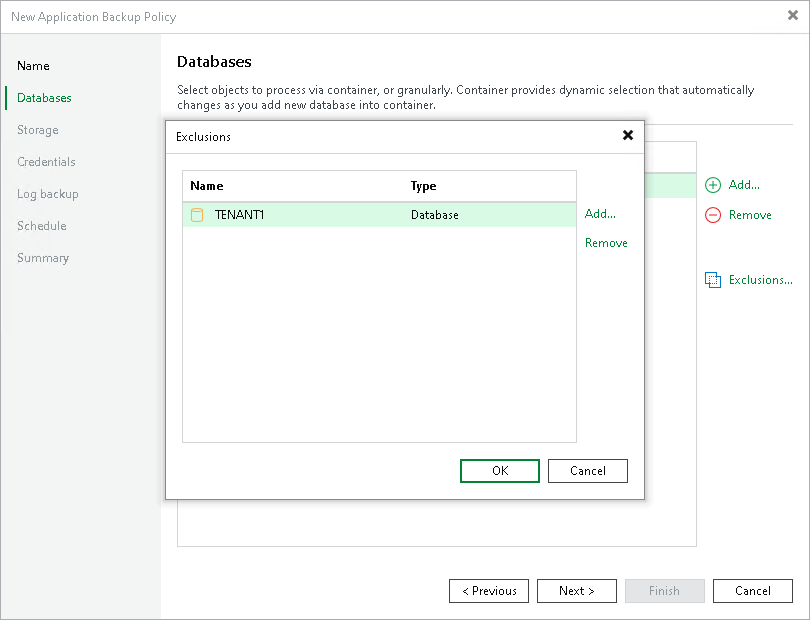Close the Exclusions dialog with the X

(x=628, y=136)
